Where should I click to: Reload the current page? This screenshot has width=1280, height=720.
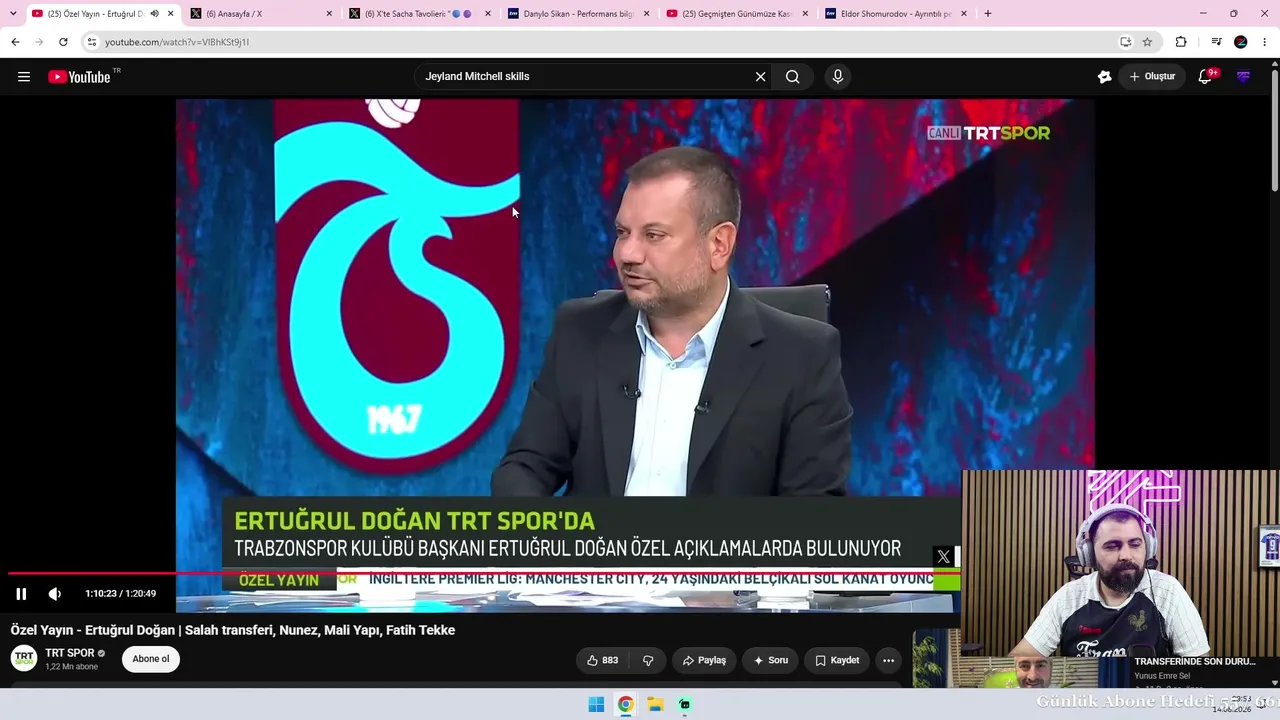(63, 42)
